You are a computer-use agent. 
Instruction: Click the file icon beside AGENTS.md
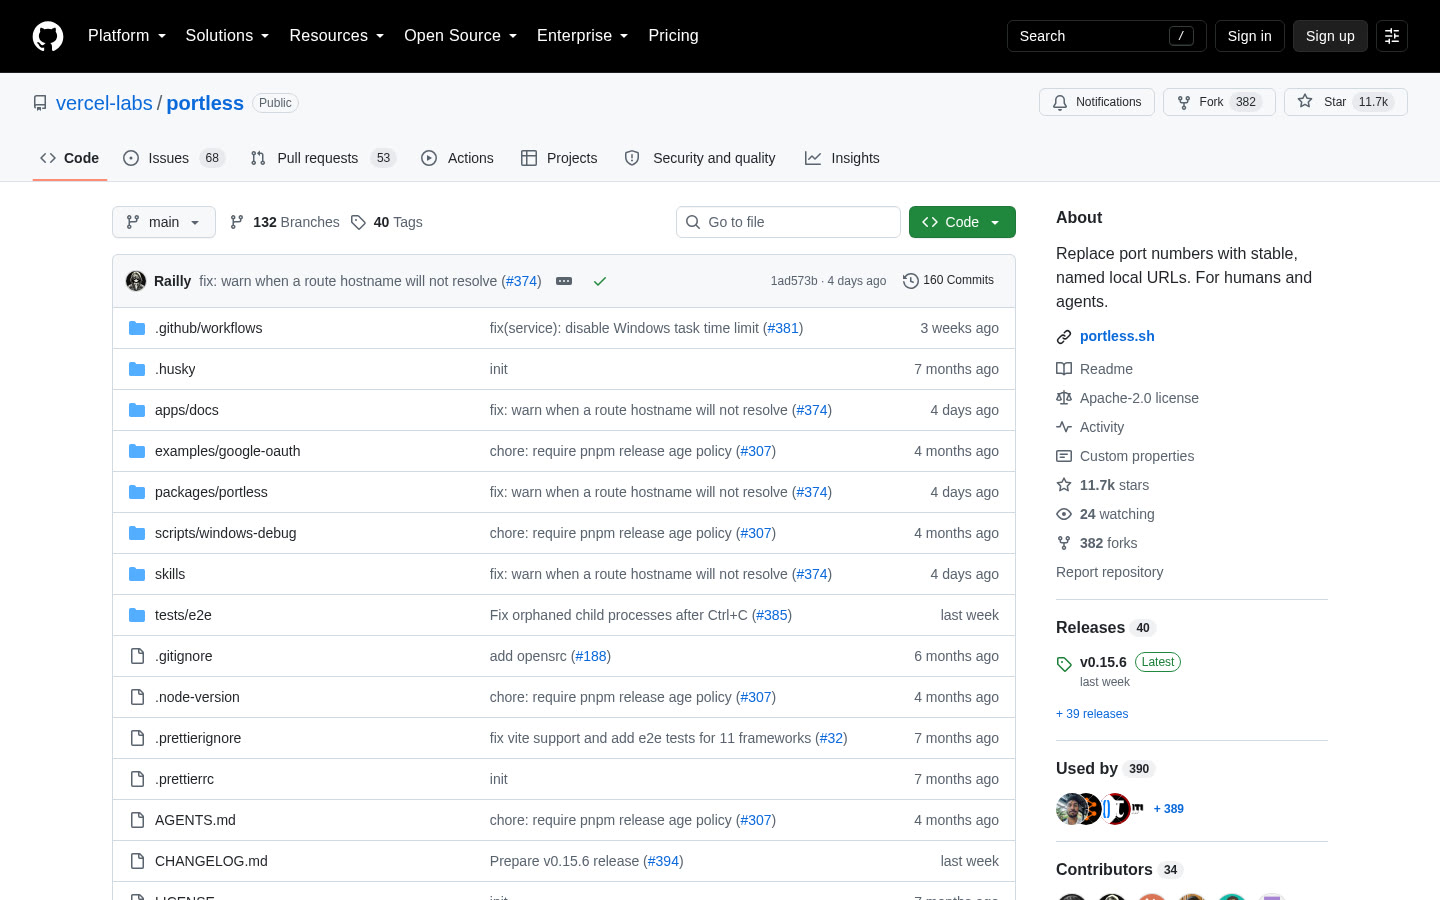pos(137,820)
